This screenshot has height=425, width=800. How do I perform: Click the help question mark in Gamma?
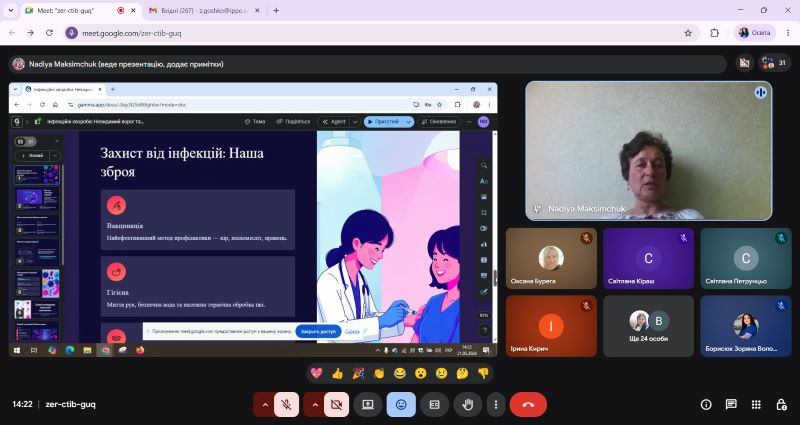(x=484, y=331)
